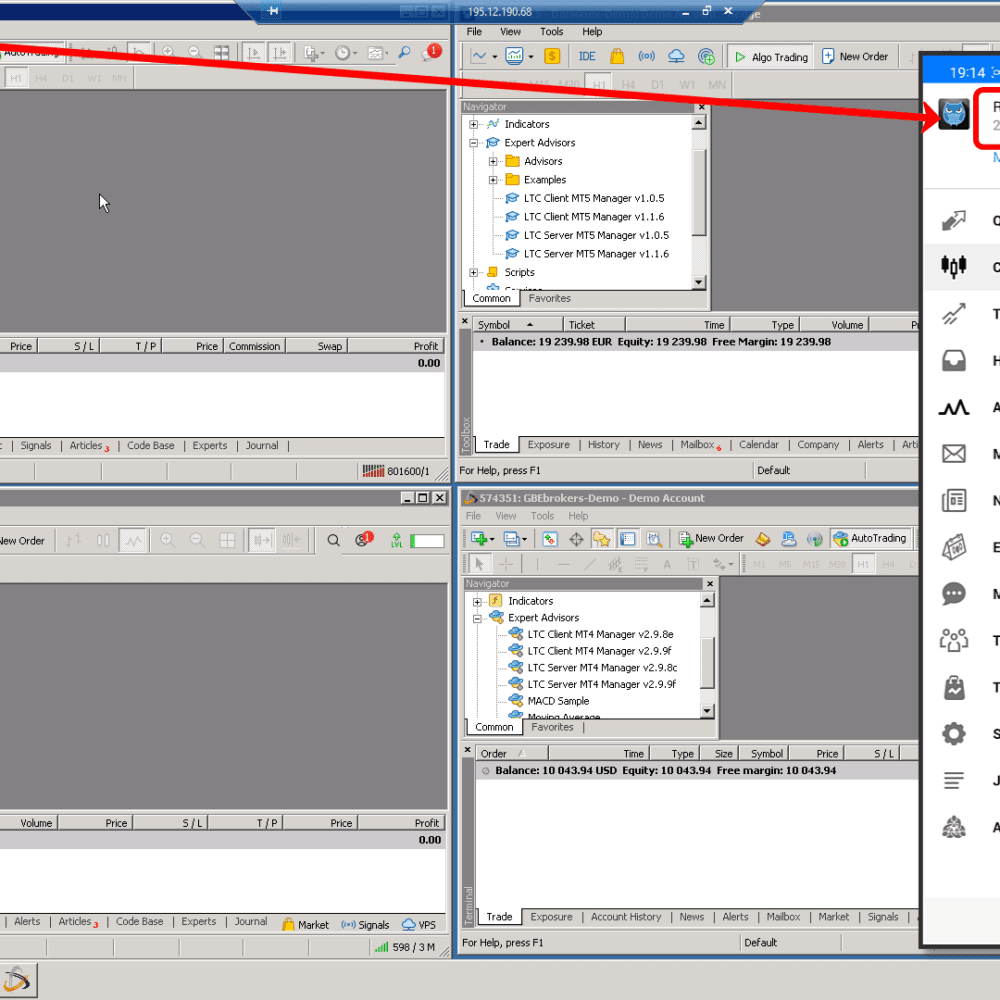Switch to Calendar tab in MT5 Toolbox
The height and width of the screenshot is (1000, 1000).
click(758, 445)
